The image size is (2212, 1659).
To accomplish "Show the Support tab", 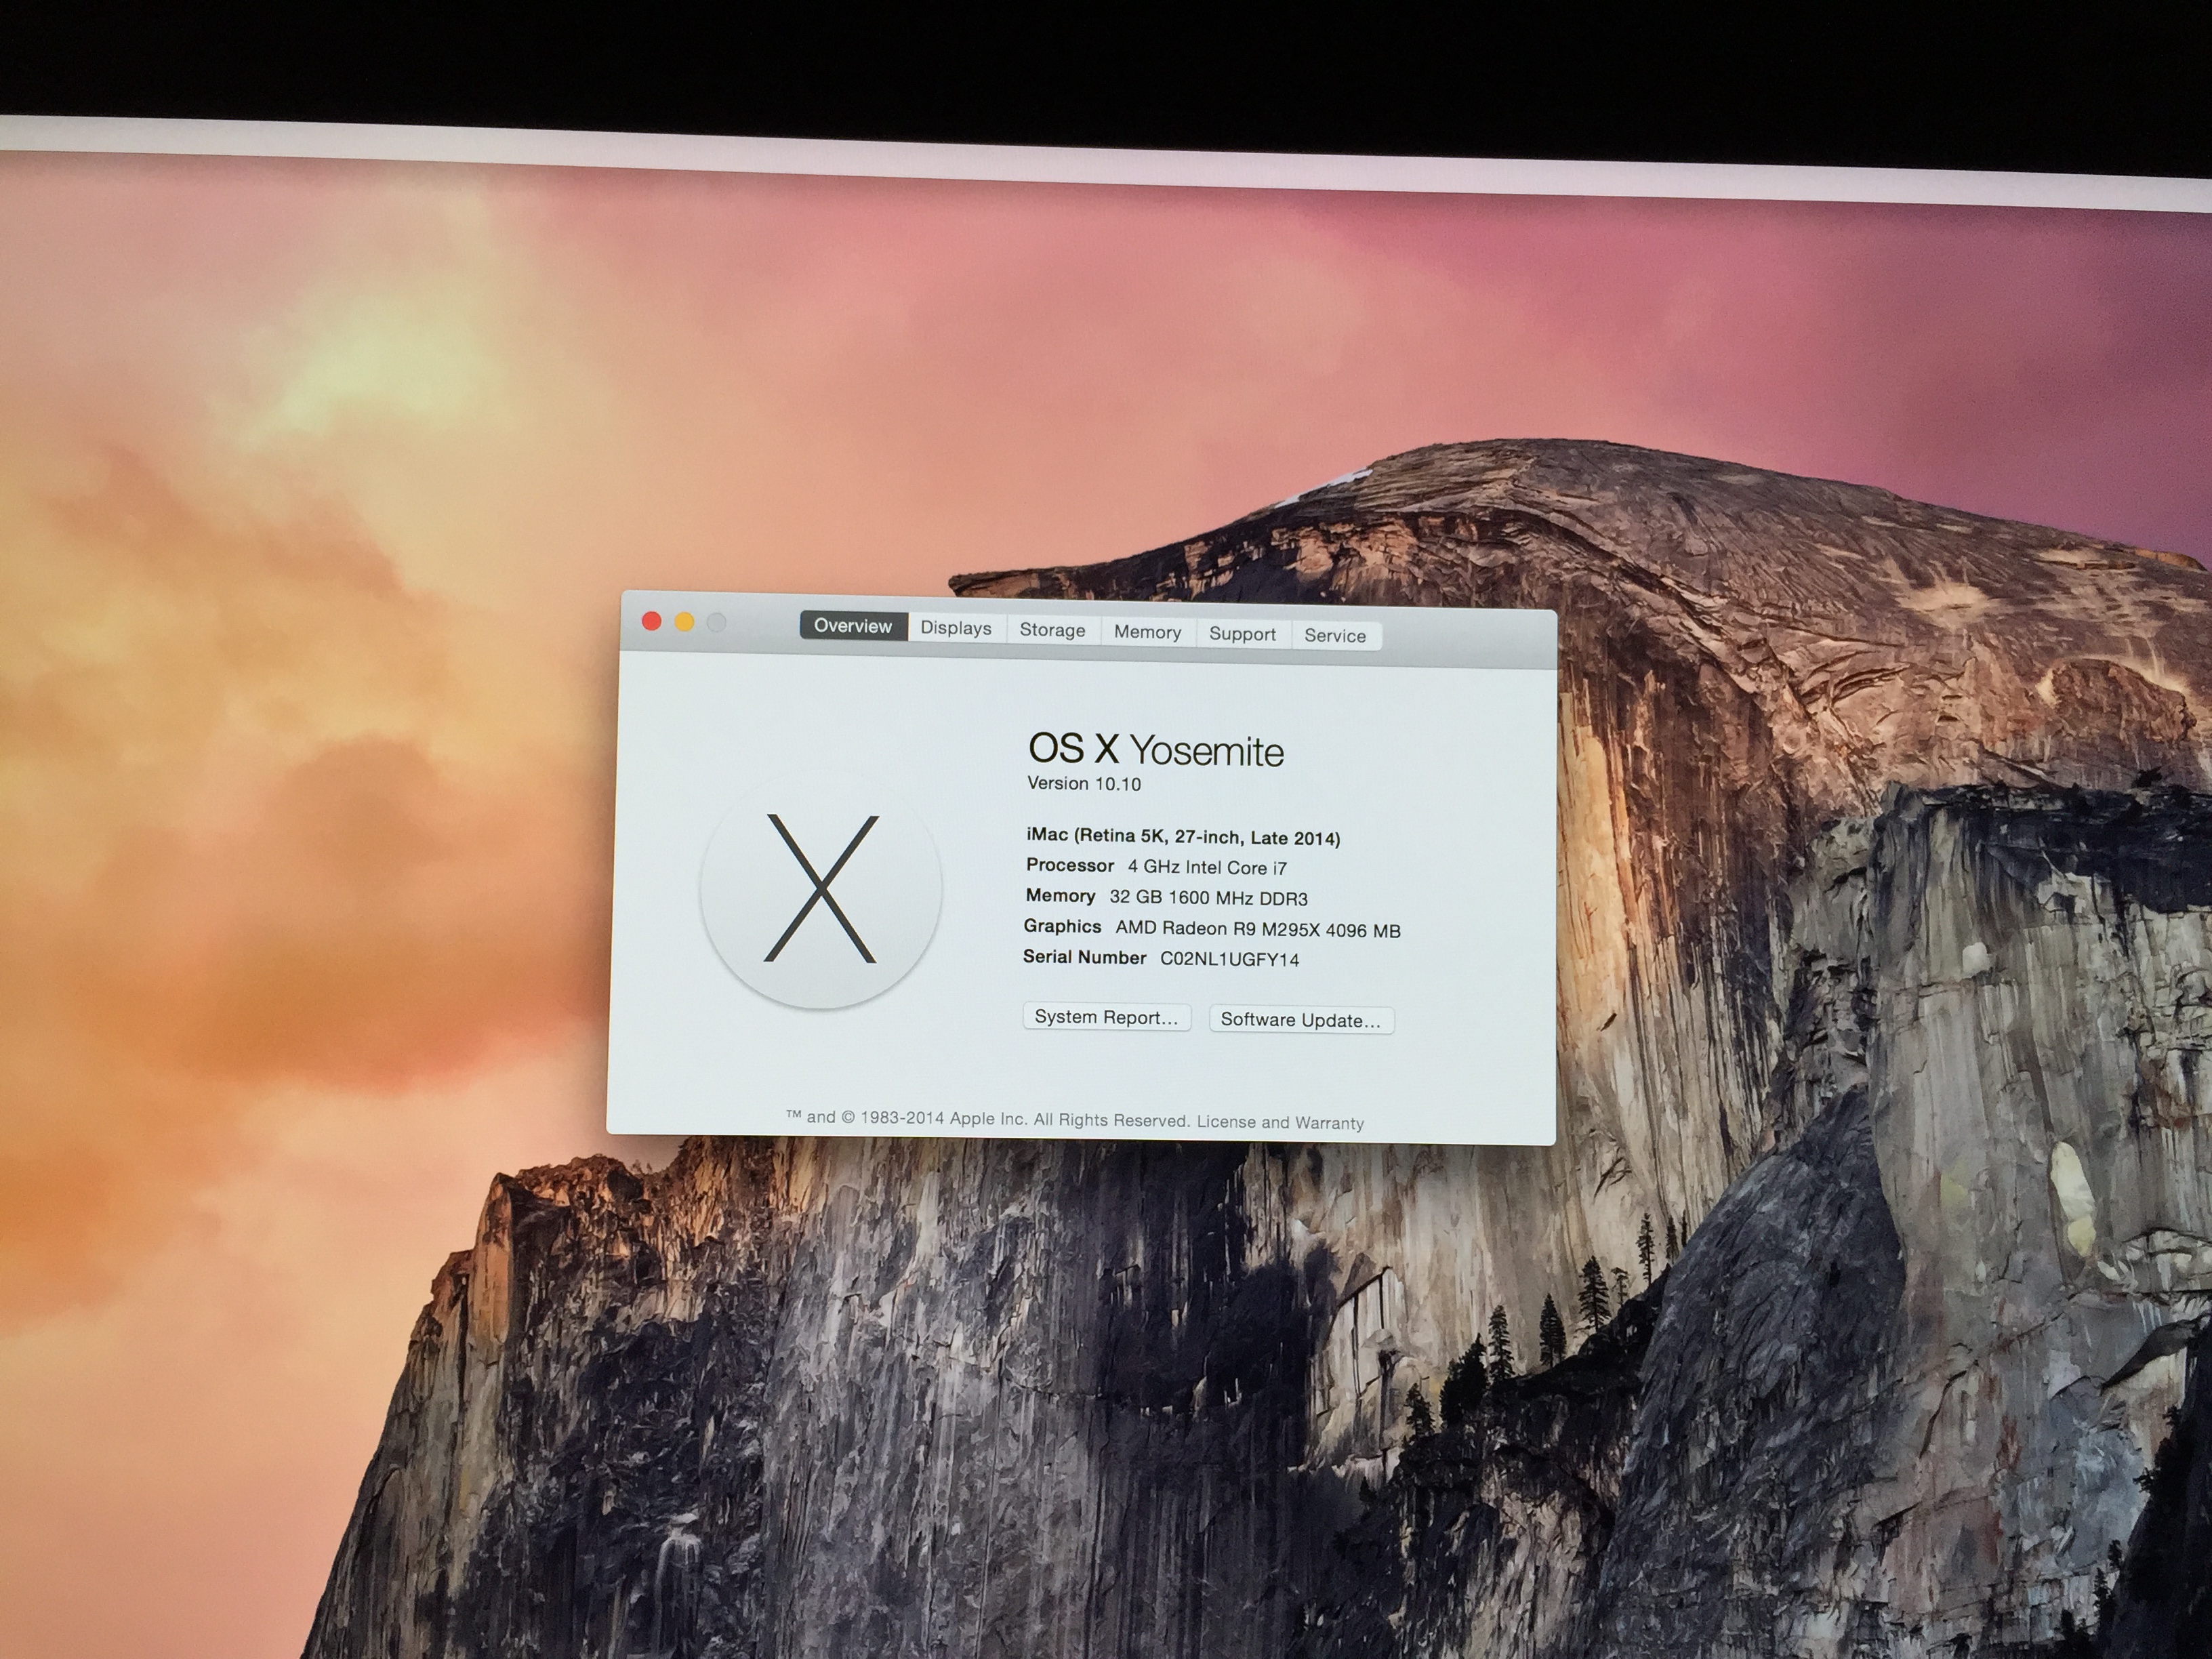I will pyautogui.click(x=1242, y=634).
